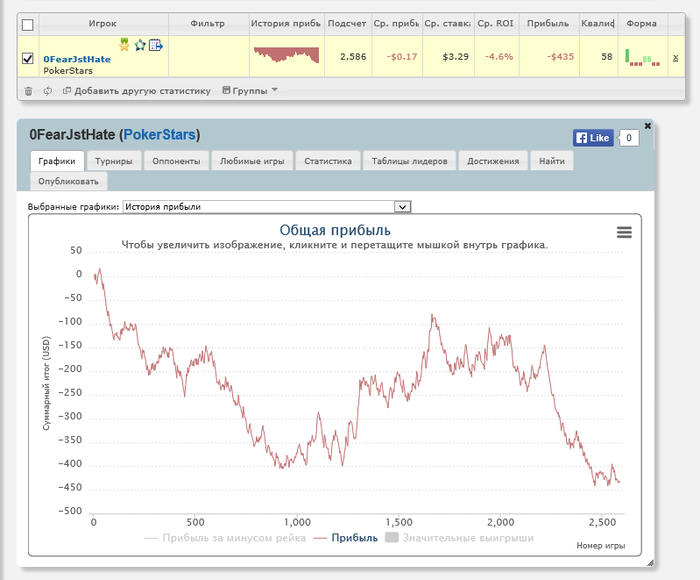The image size is (700, 580).
Task: Open the Любимые игры tab
Action: [252, 161]
